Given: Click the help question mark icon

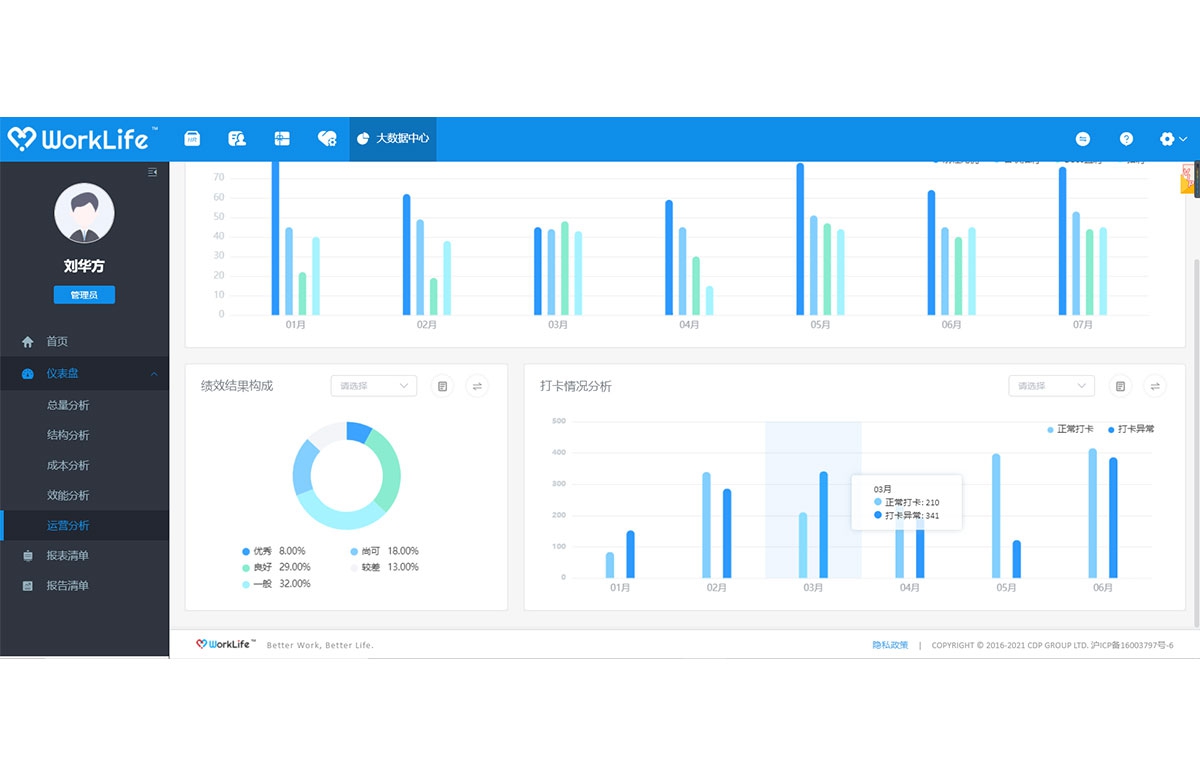Looking at the screenshot, I should point(1126,139).
